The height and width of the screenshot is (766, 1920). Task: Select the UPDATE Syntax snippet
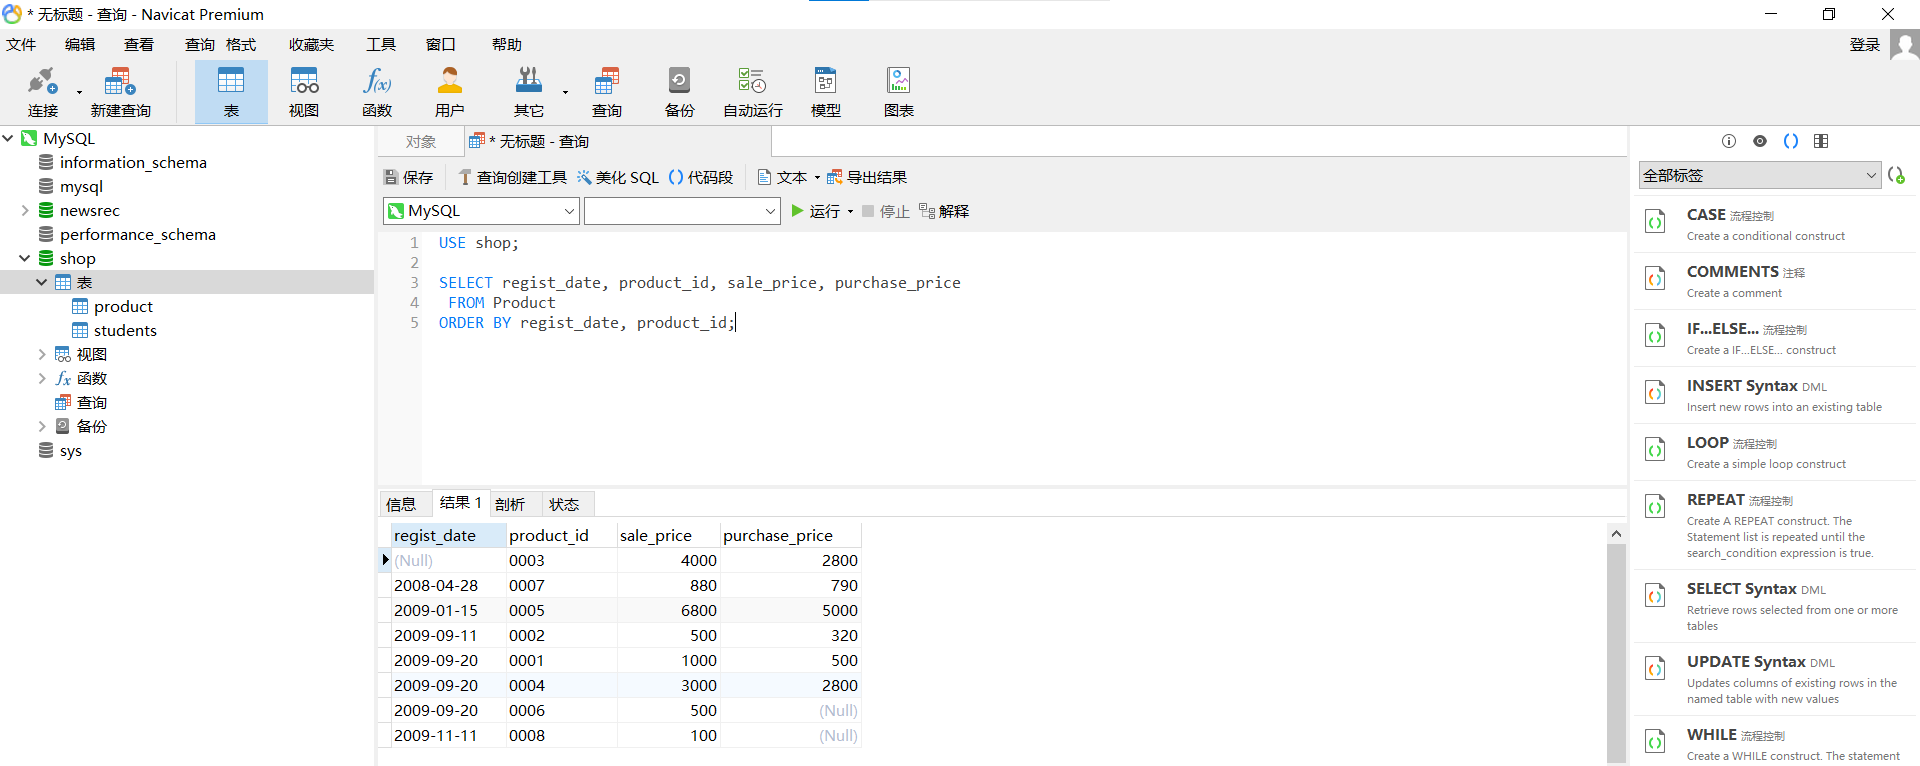(x=1776, y=679)
